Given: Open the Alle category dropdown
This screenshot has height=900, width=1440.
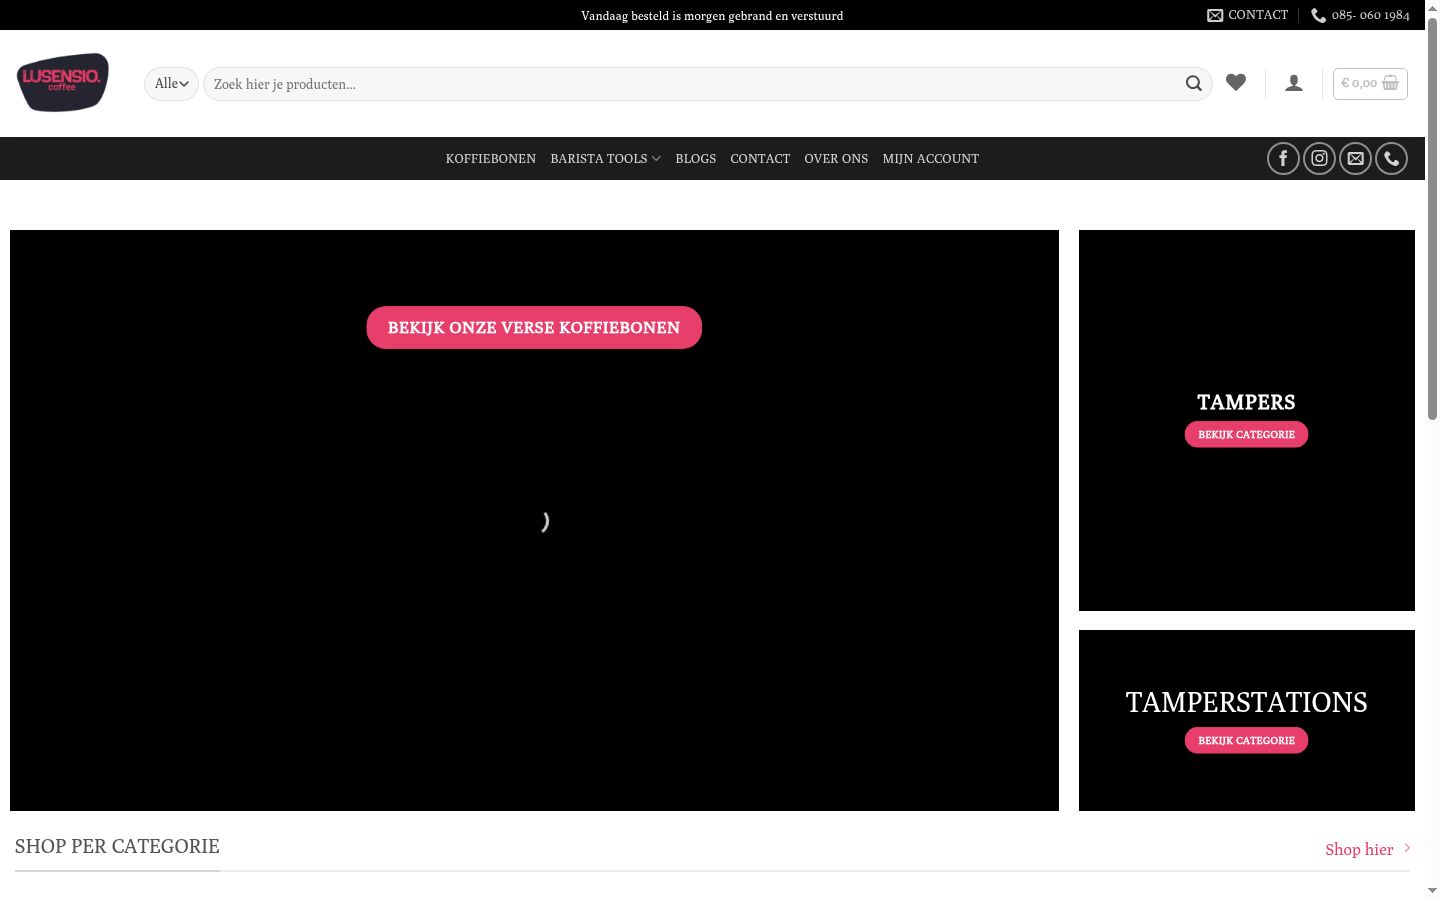Looking at the screenshot, I should [x=171, y=84].
